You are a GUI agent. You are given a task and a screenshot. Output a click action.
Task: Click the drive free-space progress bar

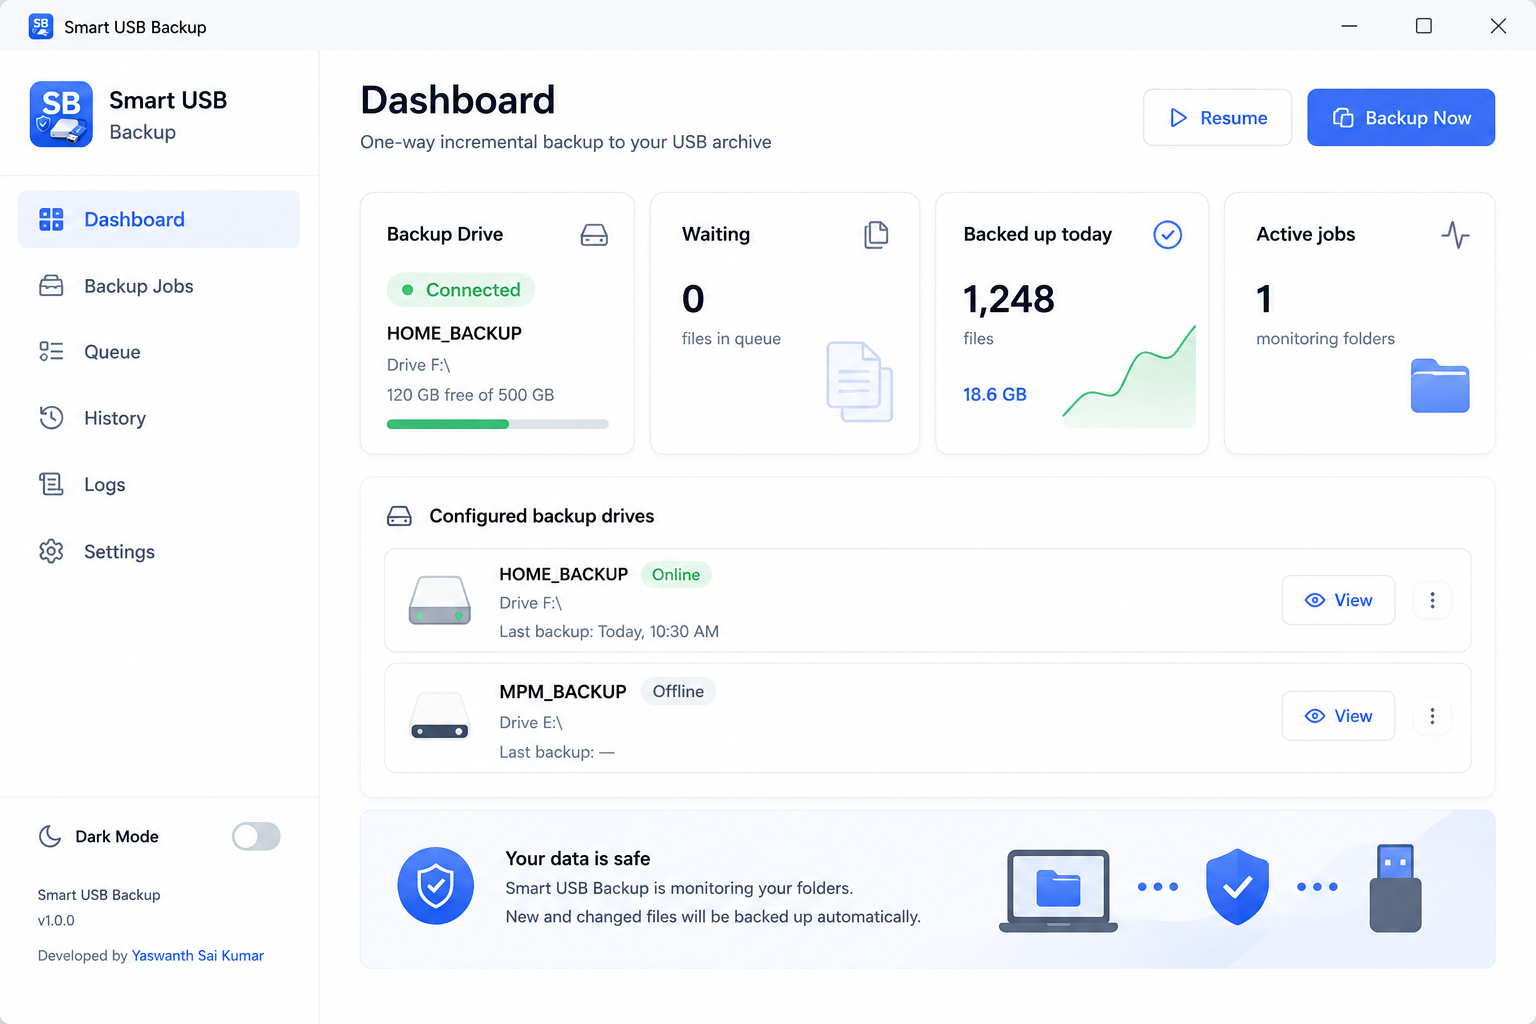click(498, 424)
